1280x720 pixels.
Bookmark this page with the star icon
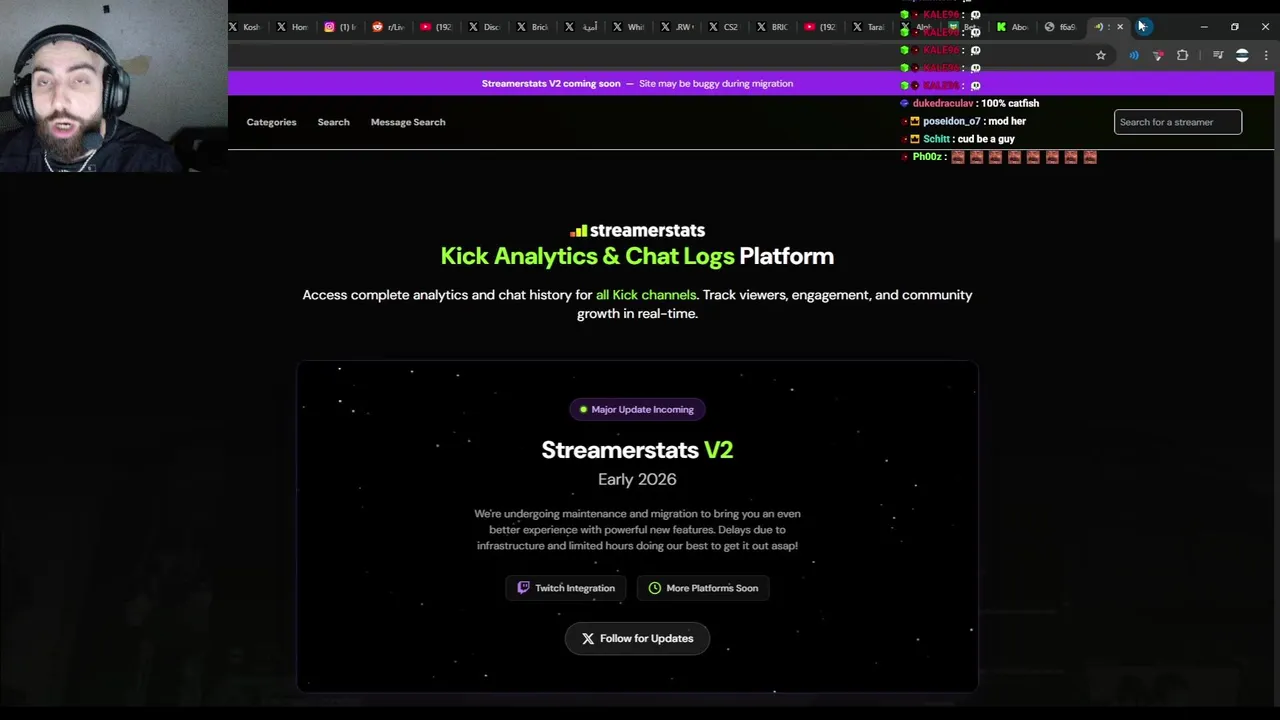[1101, 56]
